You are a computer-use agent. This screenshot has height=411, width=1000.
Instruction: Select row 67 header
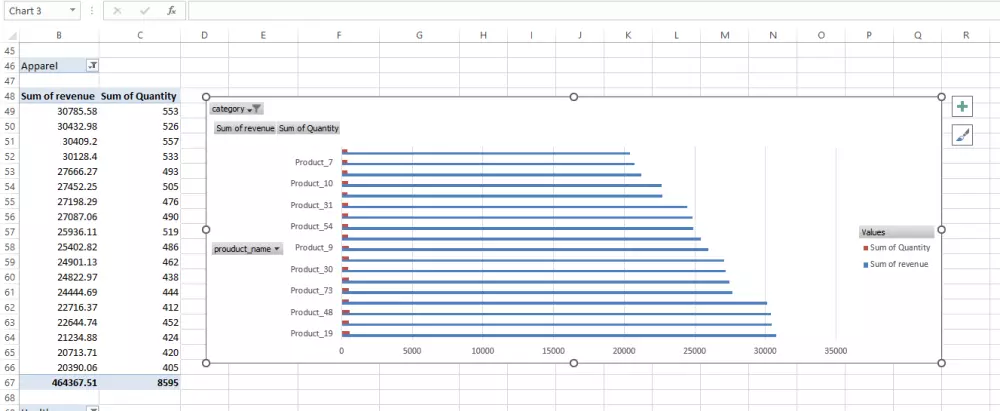coord(10,382)
